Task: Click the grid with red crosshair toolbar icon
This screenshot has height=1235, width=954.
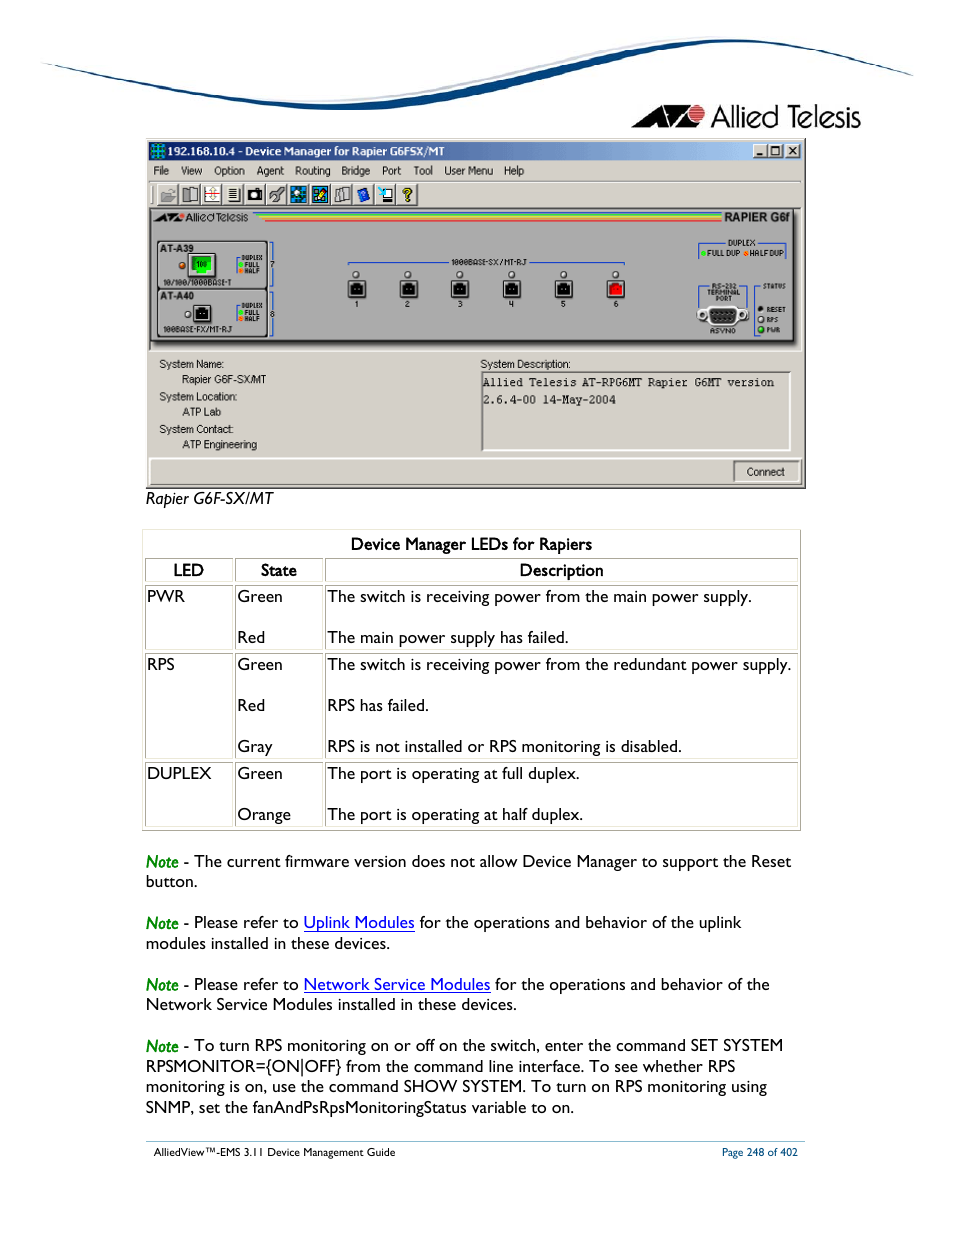Action: coord(212,194)
